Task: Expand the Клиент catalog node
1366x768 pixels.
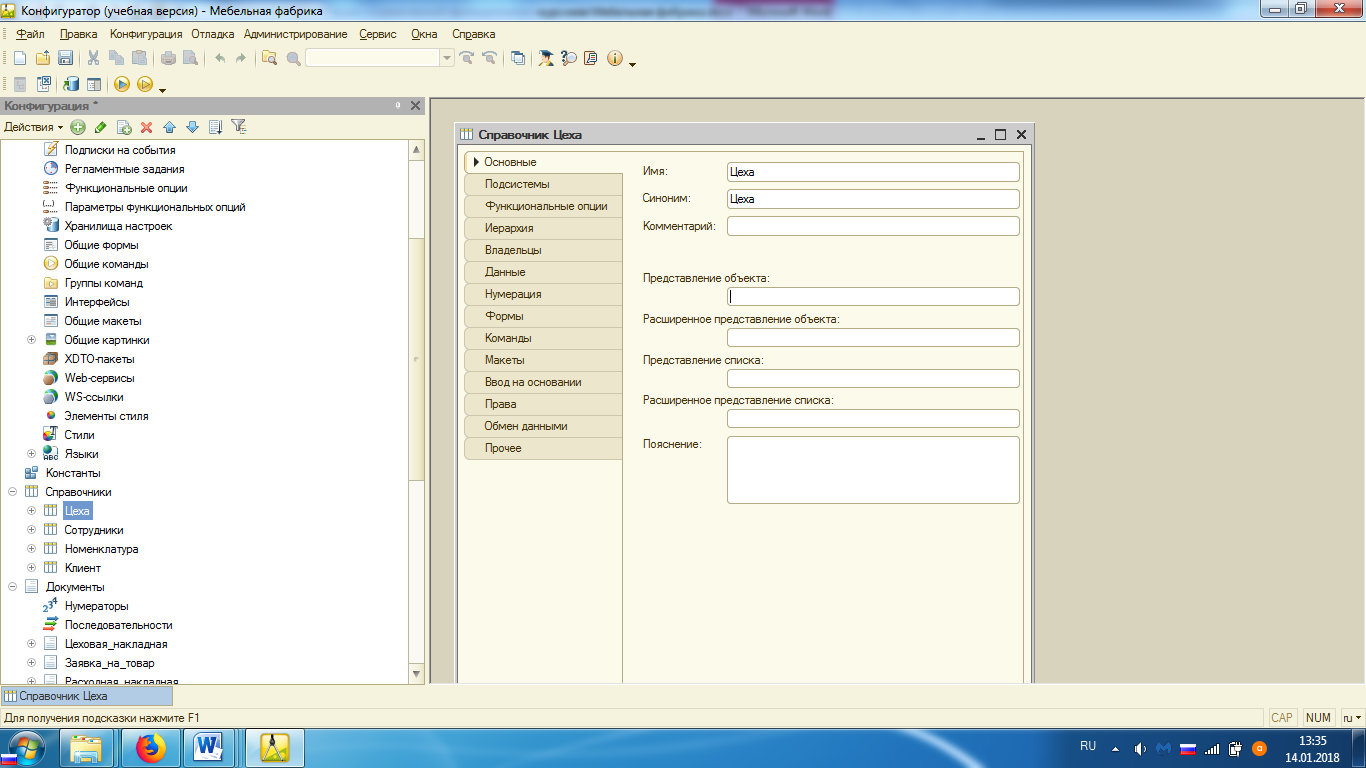Action: pos(31,568)
